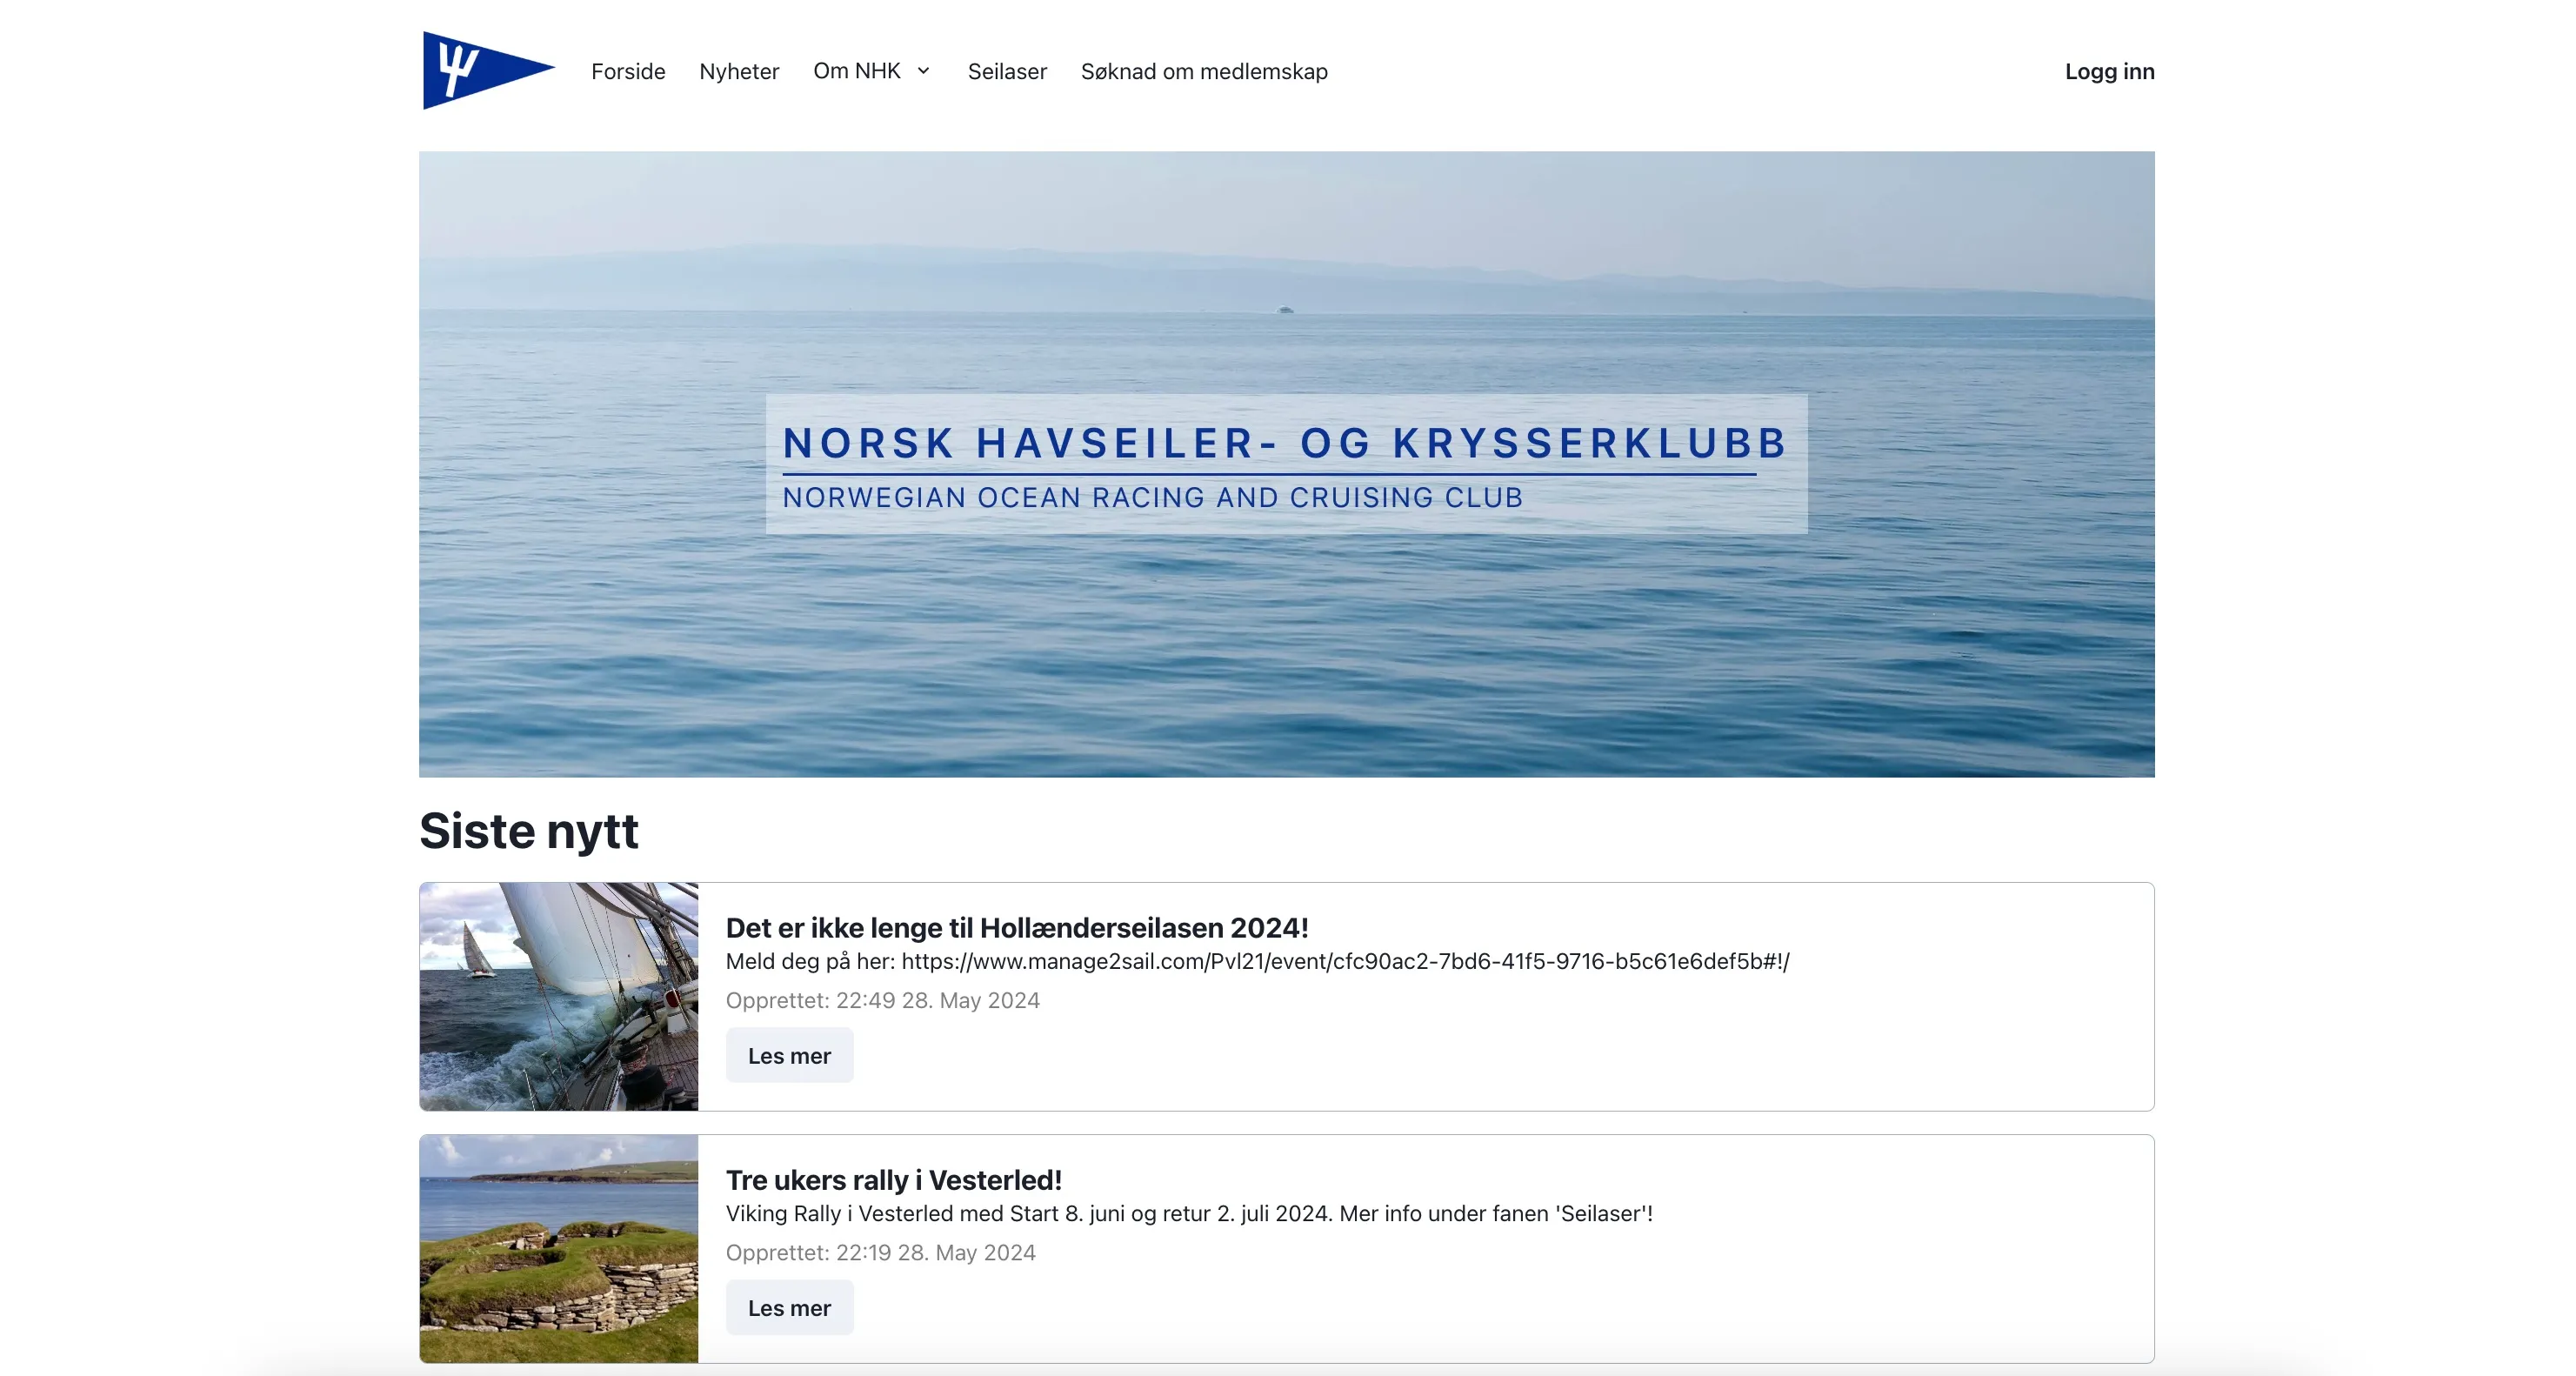Open Søknad om medlemskap
This screenshot has width=2576, height=1376.
pyautogui.click(x=1203, y=71)
